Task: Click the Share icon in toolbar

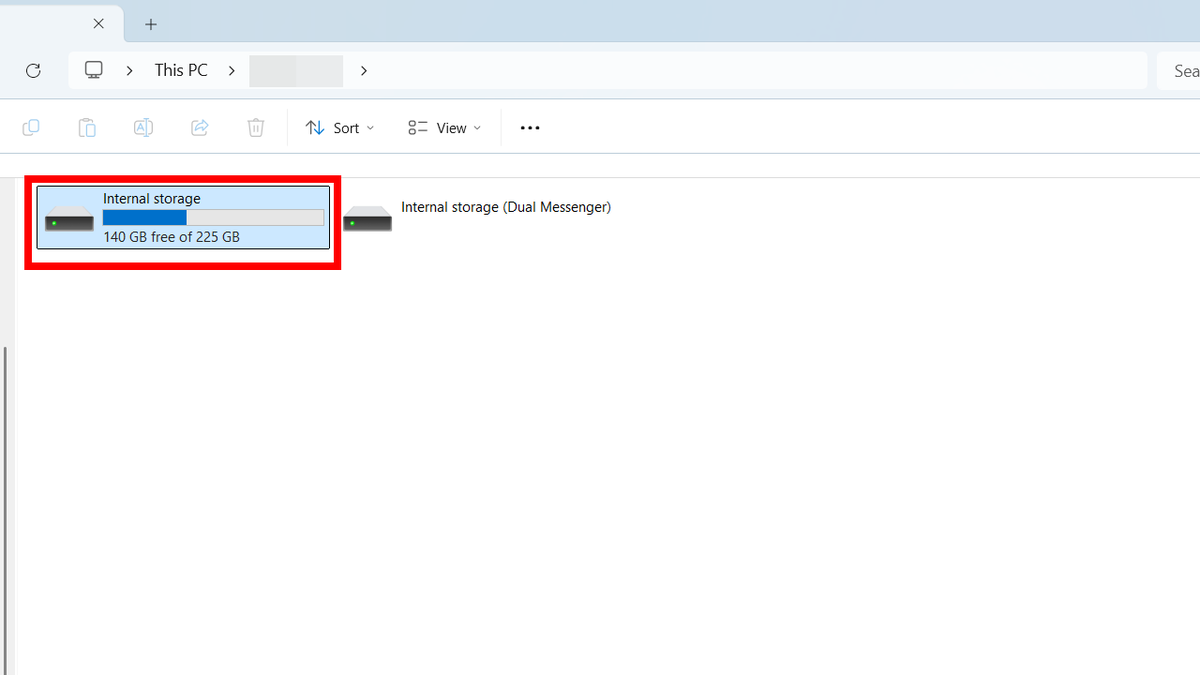Action: coord(199,128)
